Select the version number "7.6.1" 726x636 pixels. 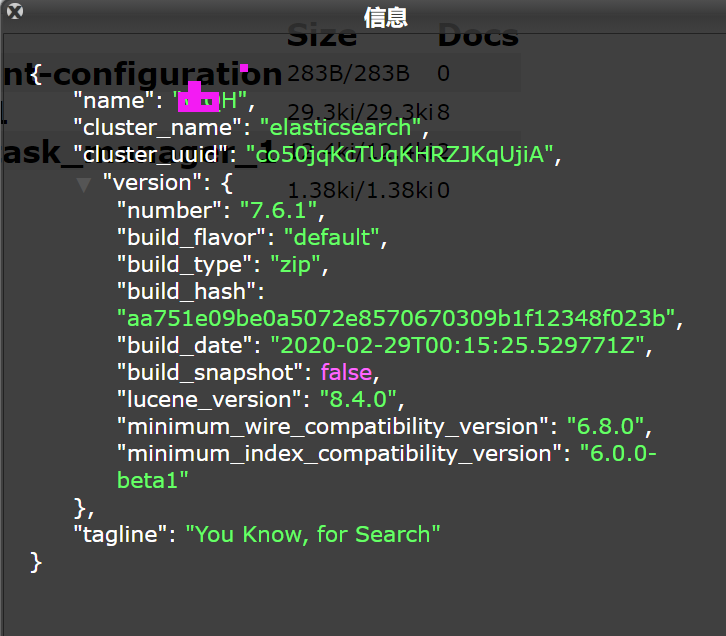pyautogui.click(x=279, y=211)
